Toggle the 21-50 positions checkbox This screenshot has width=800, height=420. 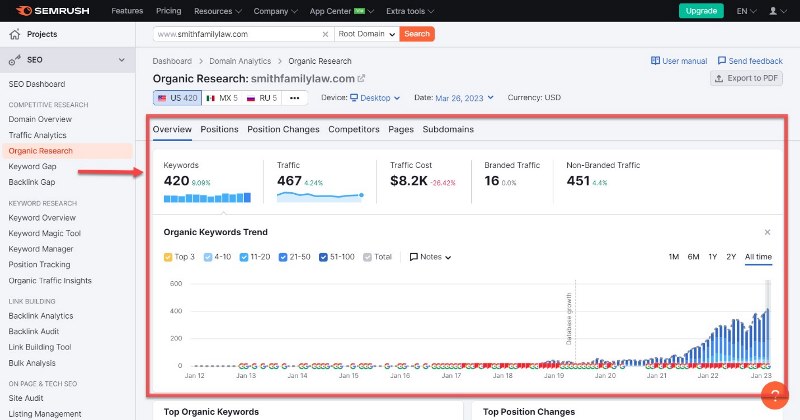tap(283, 257)
